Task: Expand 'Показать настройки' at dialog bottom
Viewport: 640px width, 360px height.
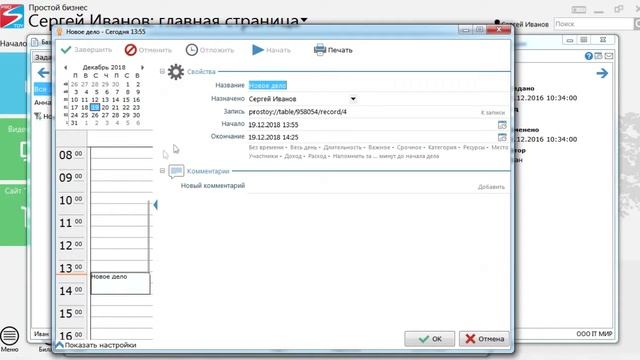Action: tap(96, 345)
